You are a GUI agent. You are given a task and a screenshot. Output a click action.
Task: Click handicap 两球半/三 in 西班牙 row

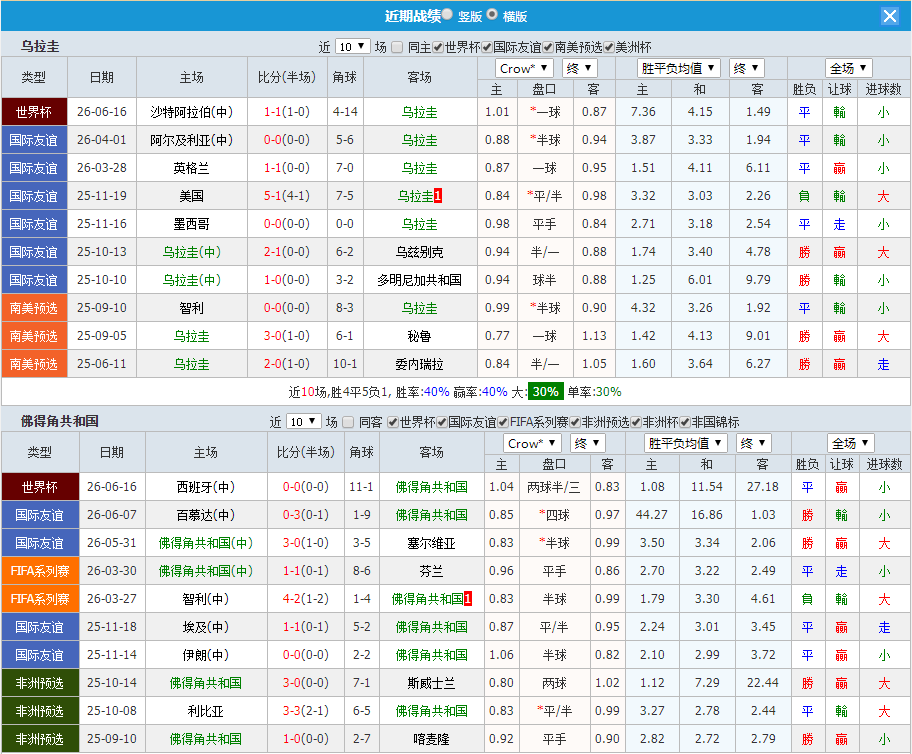[x=554, y=487]
